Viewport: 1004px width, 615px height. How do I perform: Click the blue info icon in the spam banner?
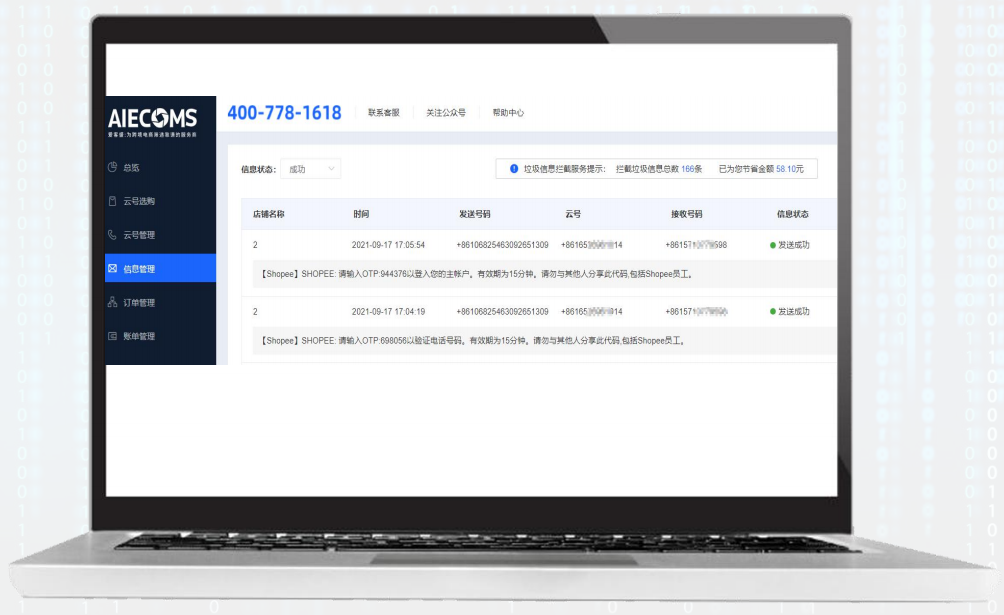513,168
